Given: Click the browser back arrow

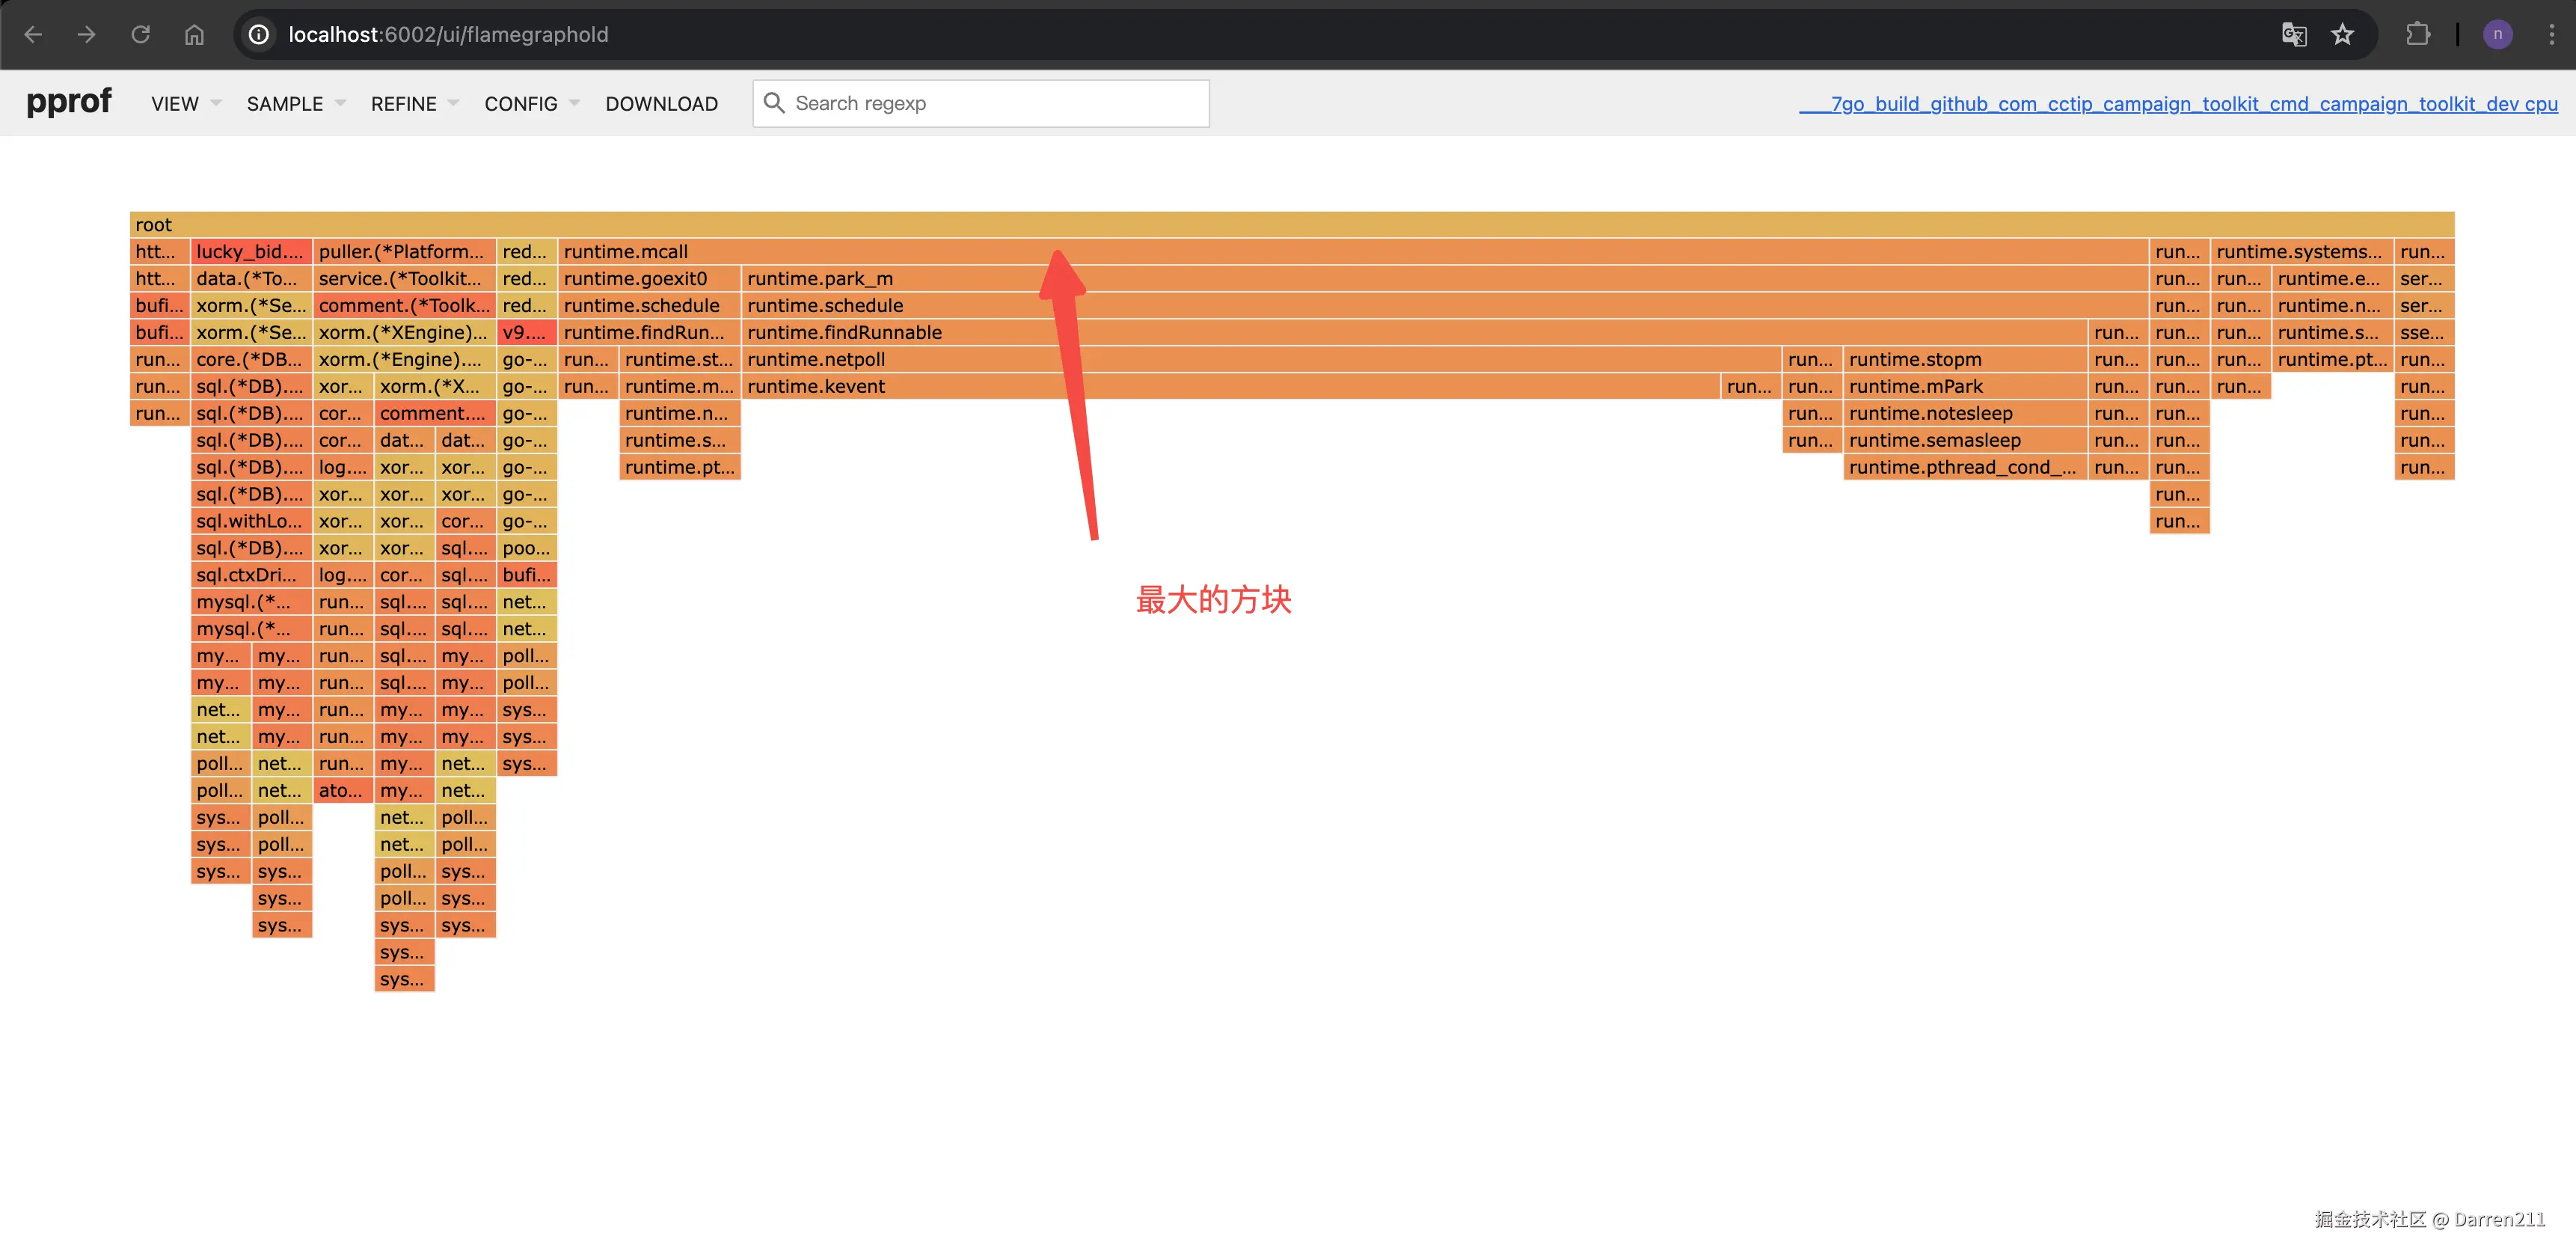Looking at the screenshot, I should (33, 34).
